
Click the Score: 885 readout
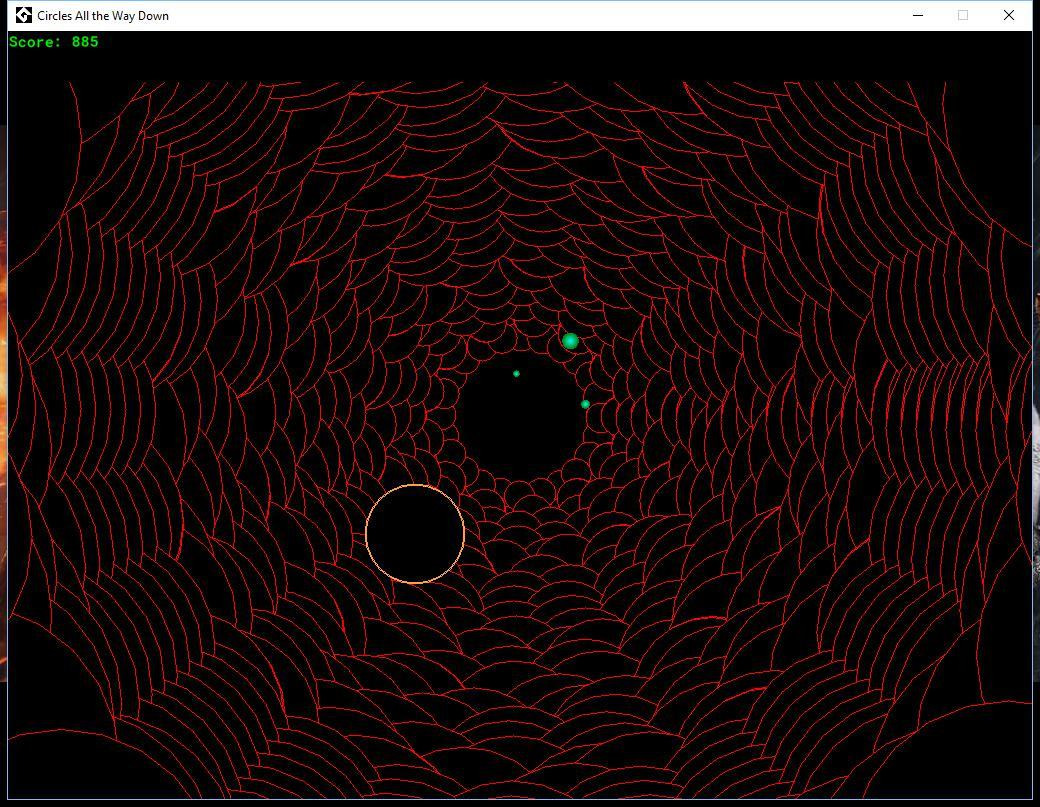coord(54,42)
